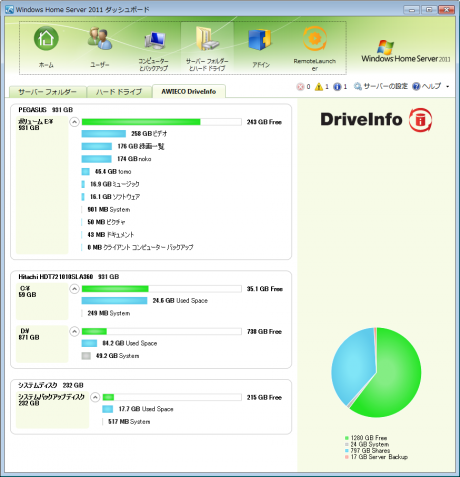Click the 243 GB Free label

click(264, 122)
